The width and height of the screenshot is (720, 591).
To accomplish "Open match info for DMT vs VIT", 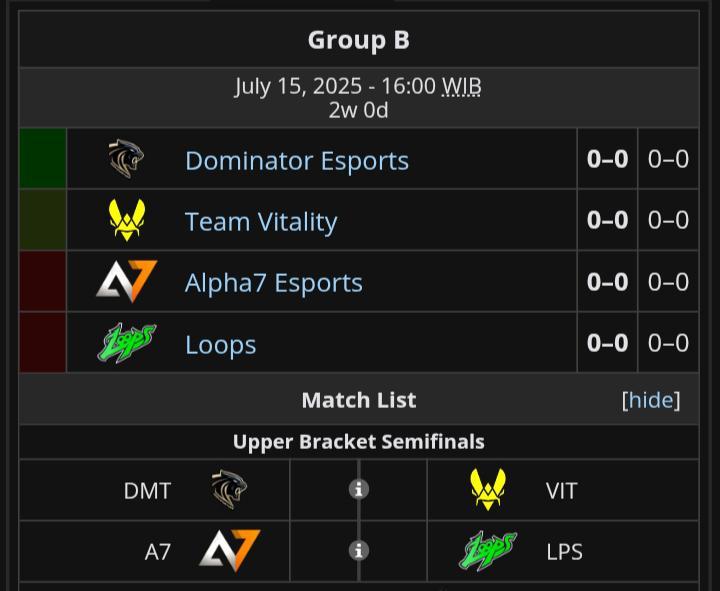I will [x=359, y=490].
